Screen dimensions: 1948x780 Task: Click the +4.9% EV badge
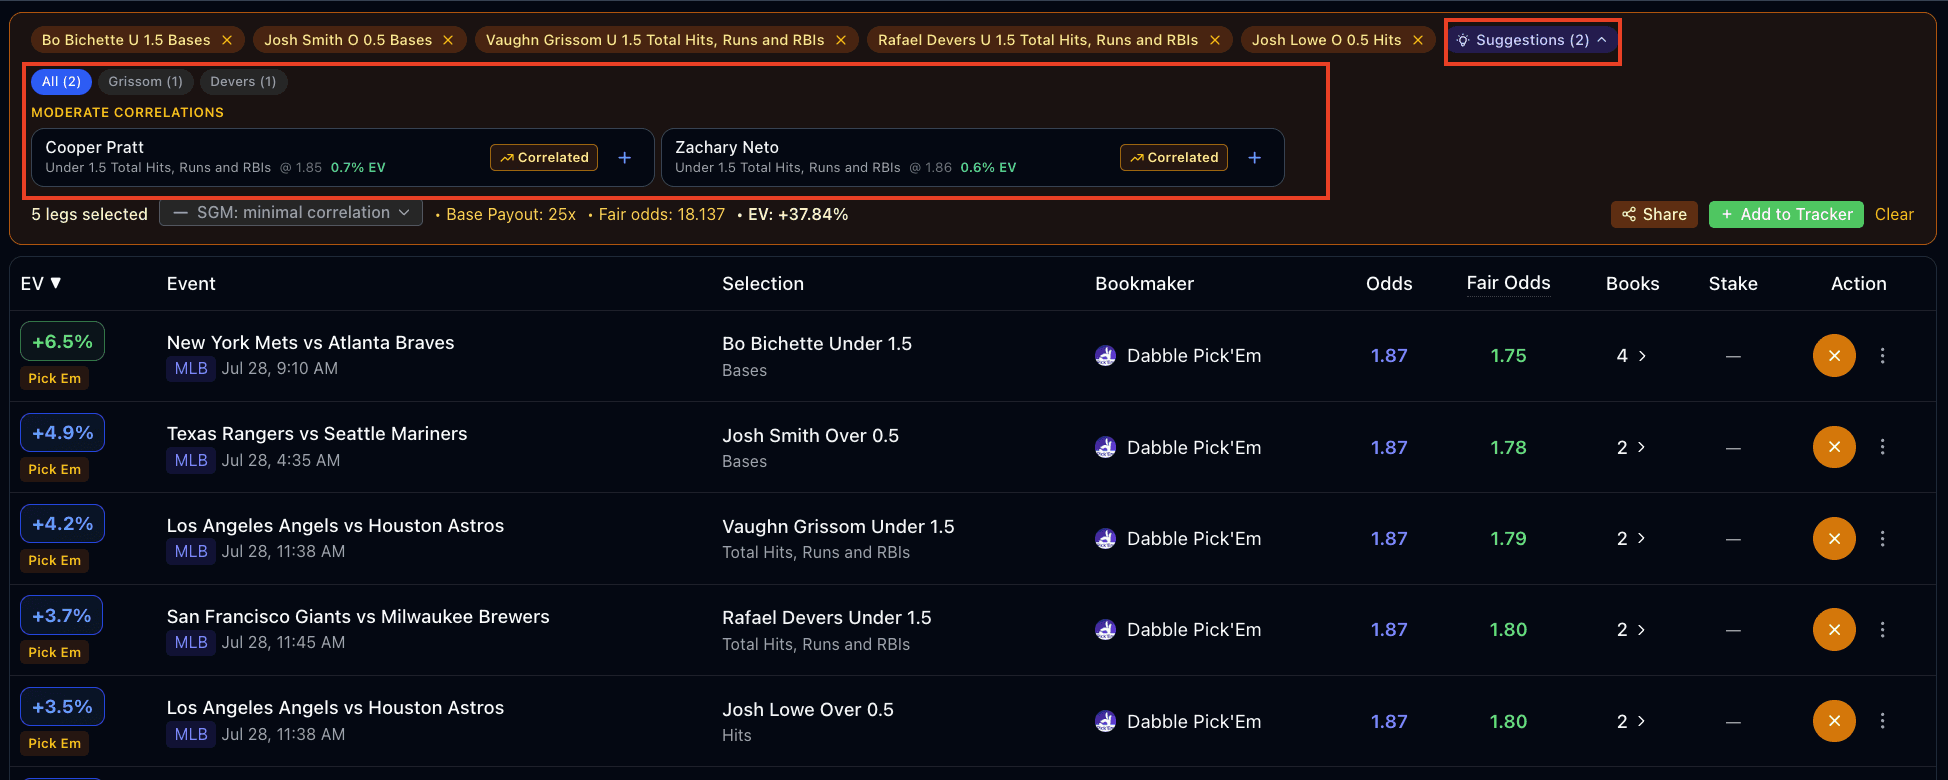62,433
